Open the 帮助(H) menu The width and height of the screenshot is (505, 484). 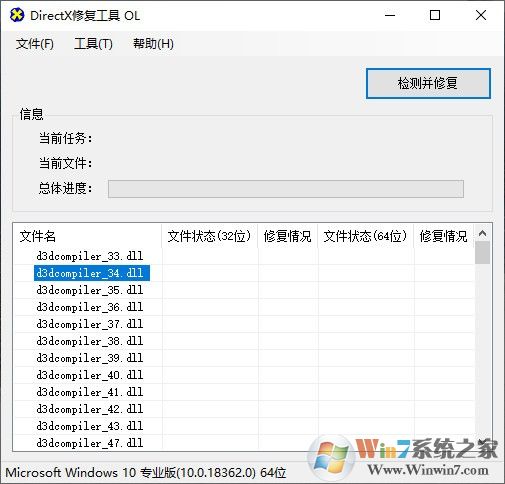pos(153,44)
